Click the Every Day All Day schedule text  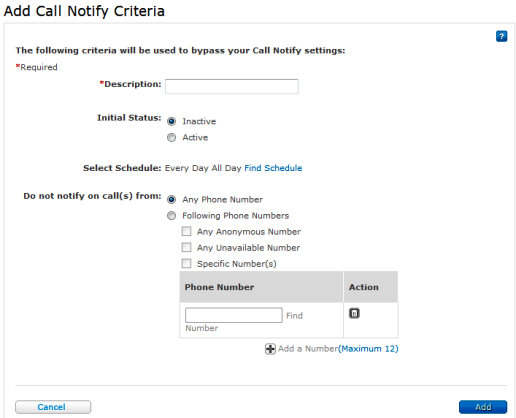[x=203, y=168]
